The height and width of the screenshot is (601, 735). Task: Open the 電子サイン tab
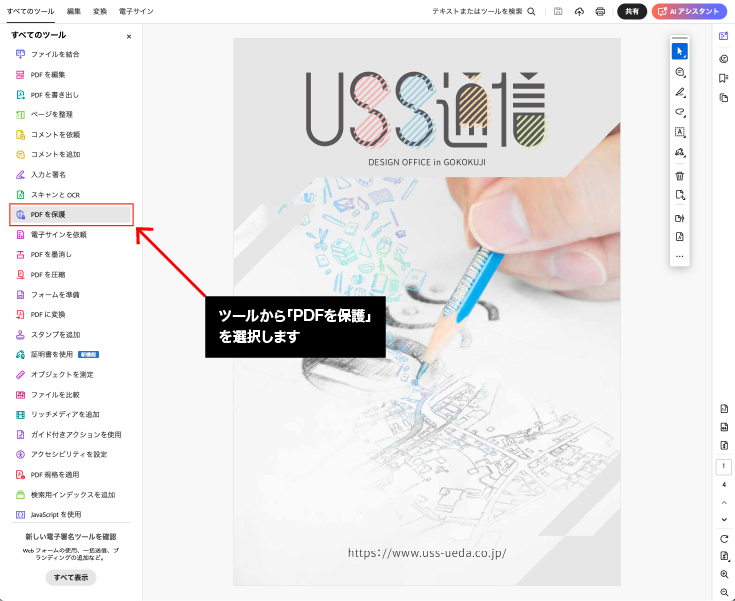tap(136, 11)
